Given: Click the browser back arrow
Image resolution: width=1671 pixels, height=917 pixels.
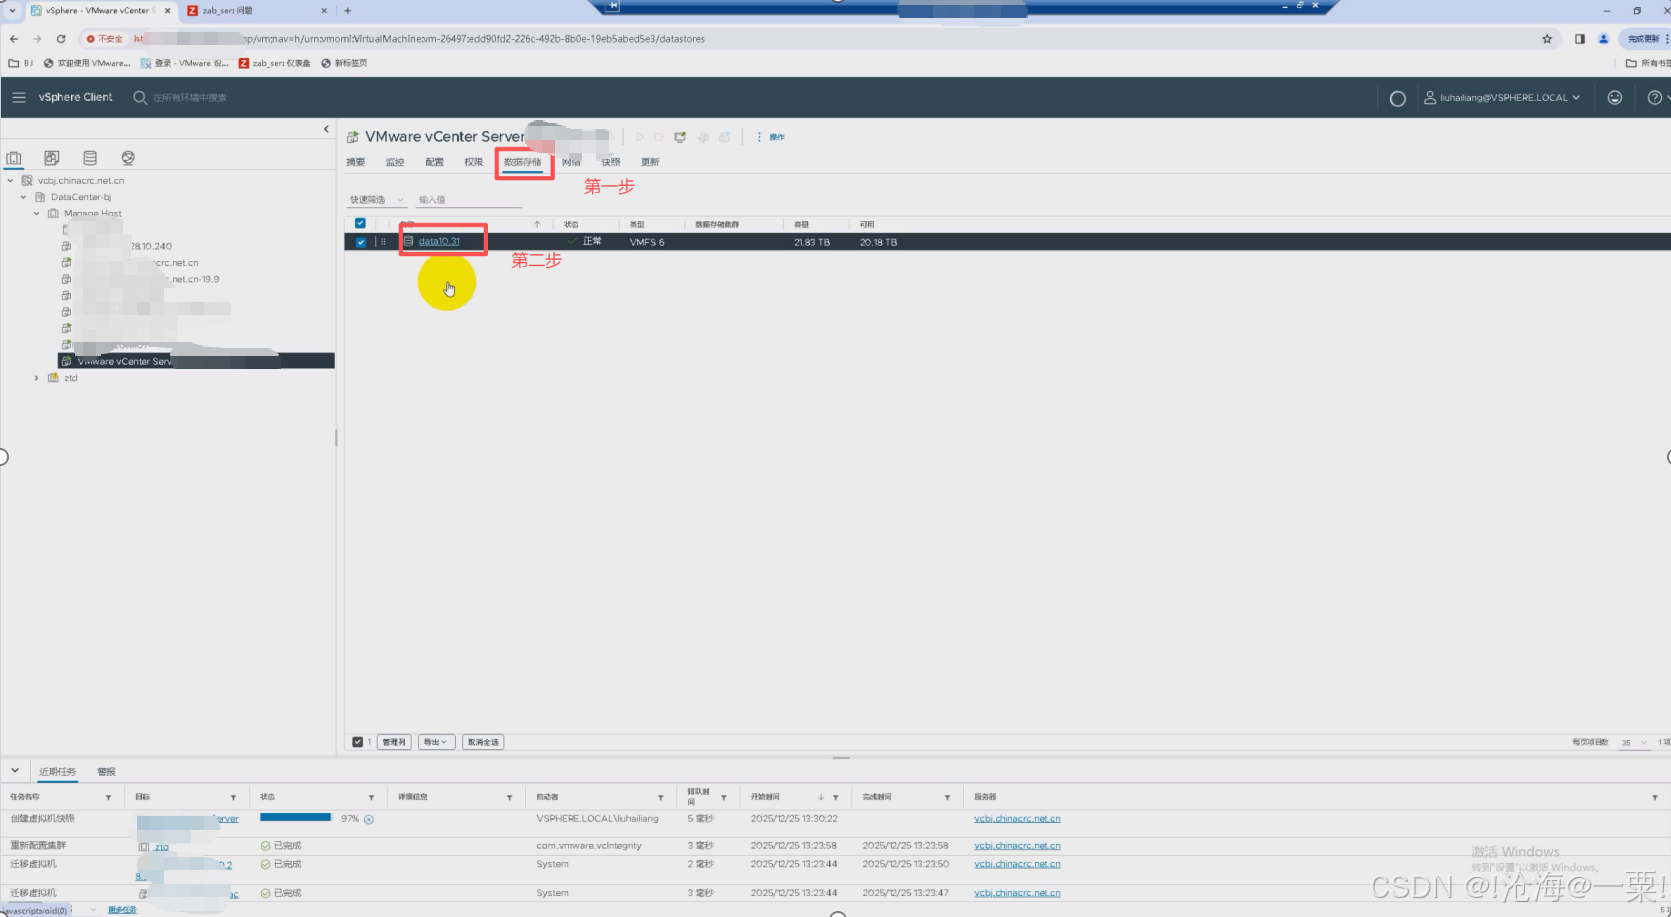Looking at the screenshot, I should (x=14, y=39).
